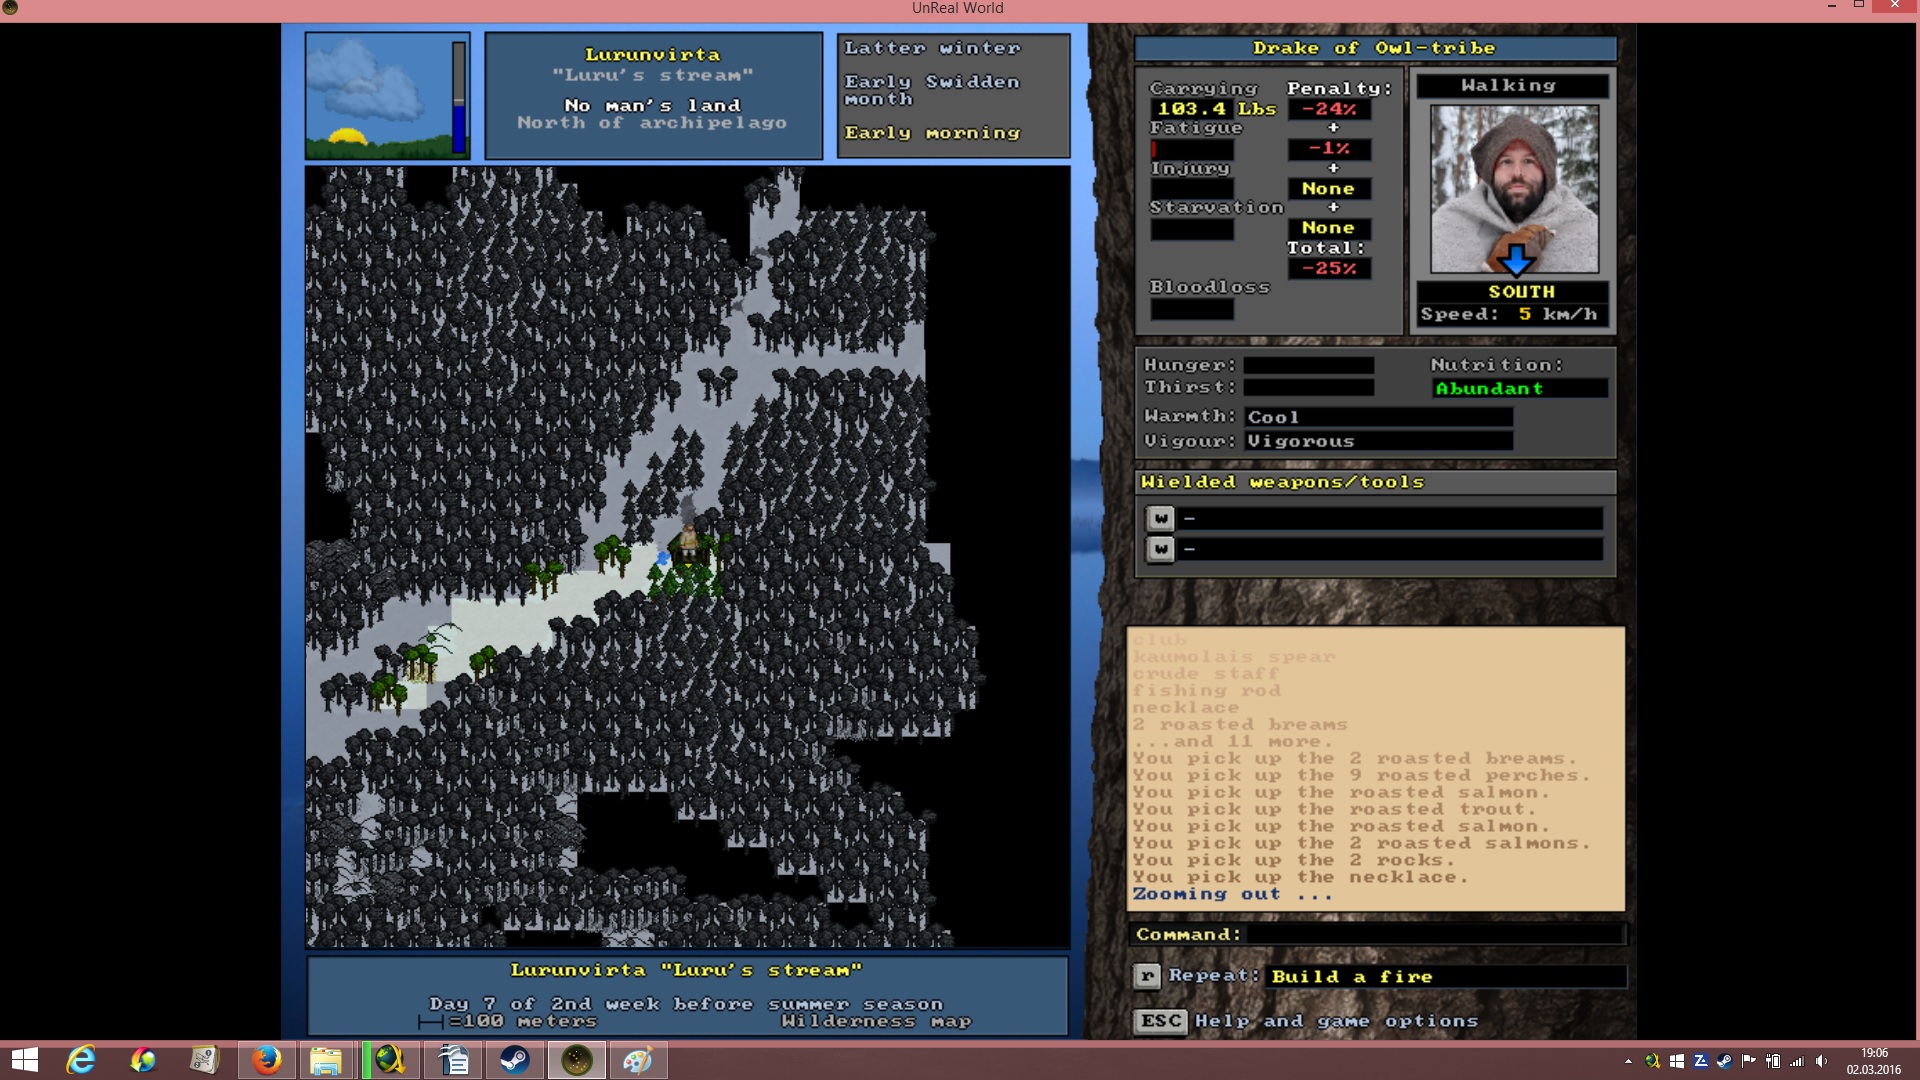This screenshot has height=1080, width=1920.
Task: Click Help and game options
Action: 1336,1021
